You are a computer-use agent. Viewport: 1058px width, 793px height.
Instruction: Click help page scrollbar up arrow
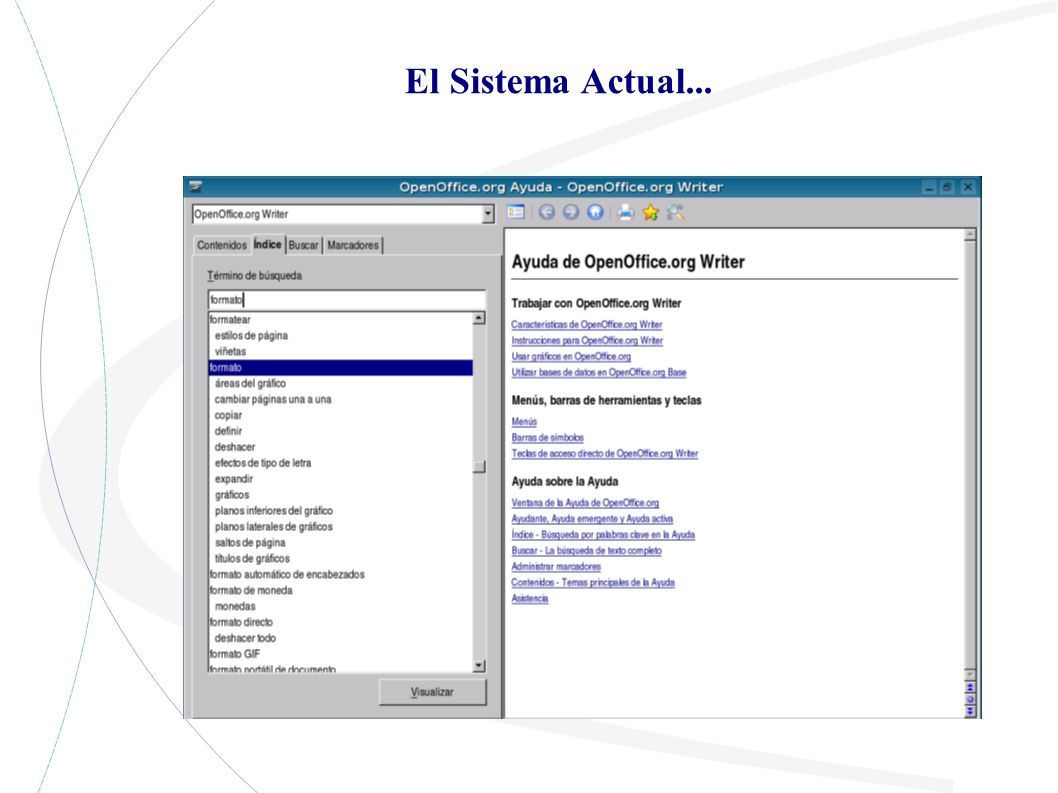(970, 235)
